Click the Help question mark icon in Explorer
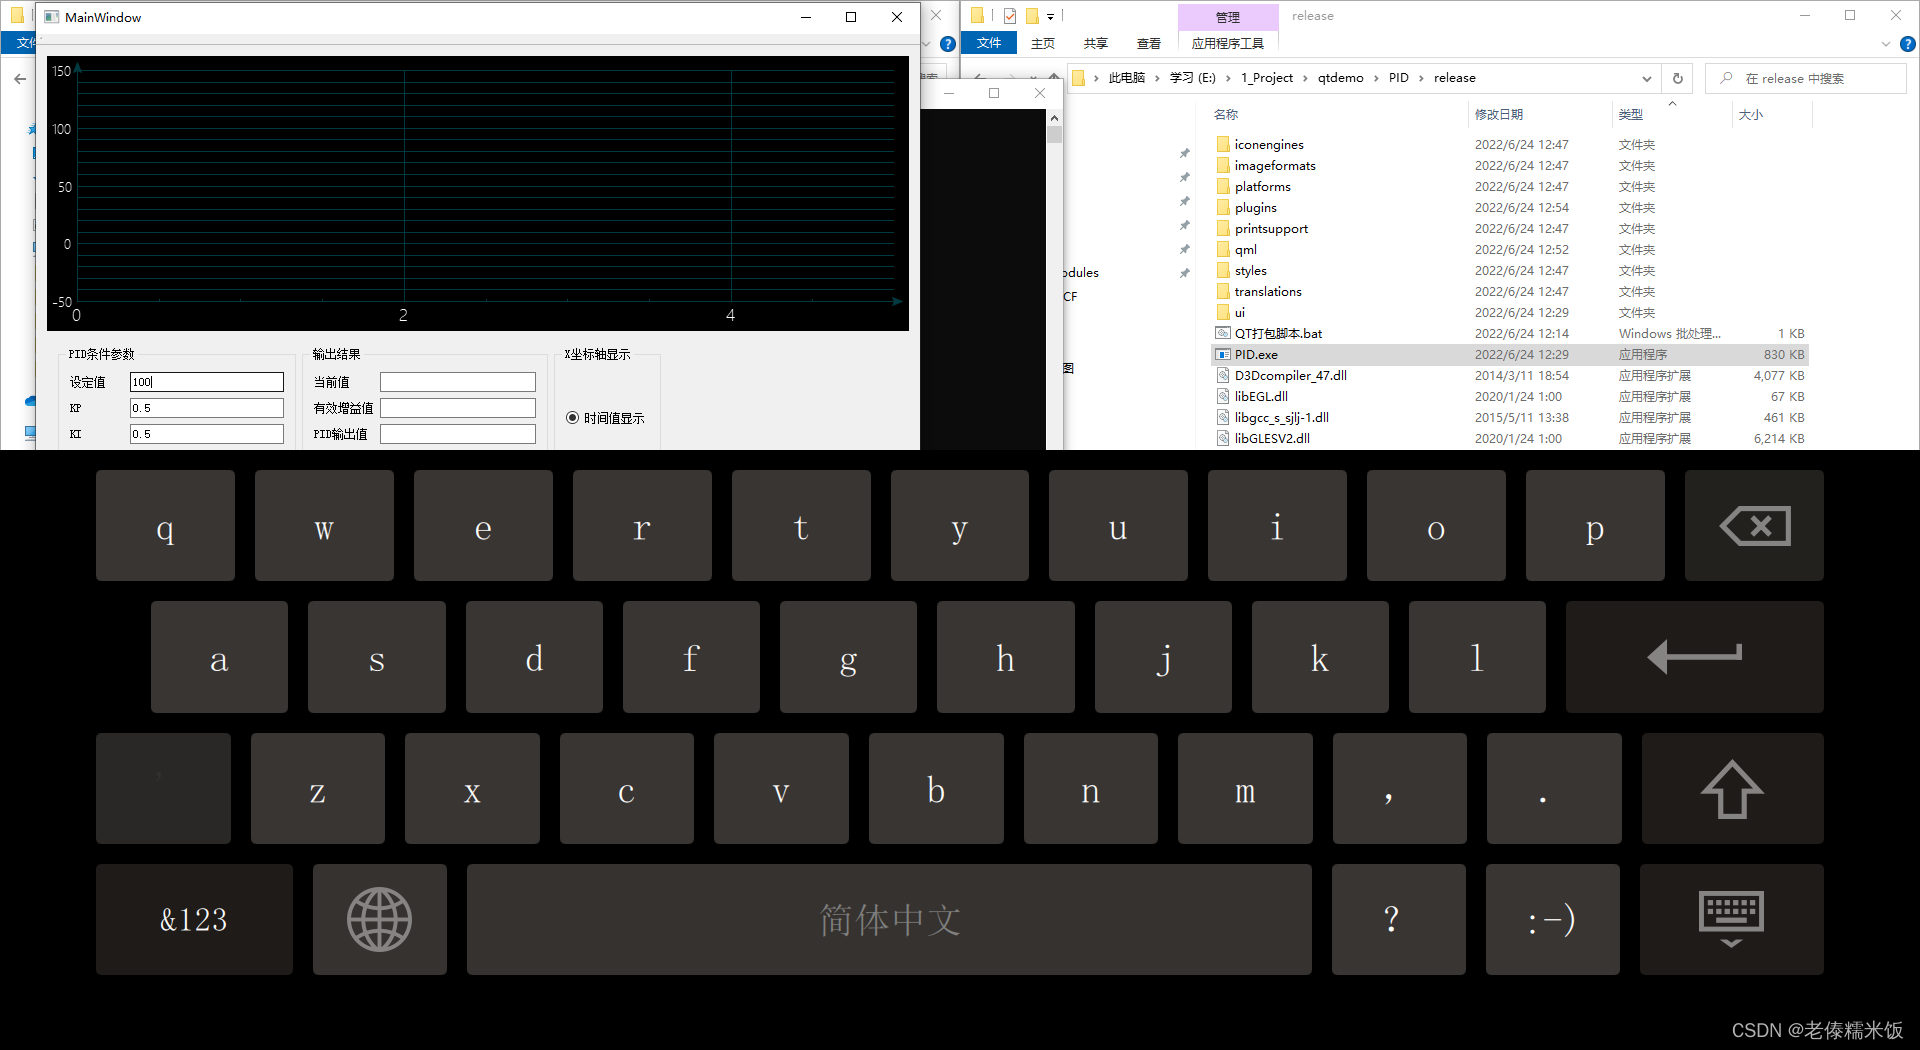Viewport: 1920px width, 1050px height. (1908, 44)
